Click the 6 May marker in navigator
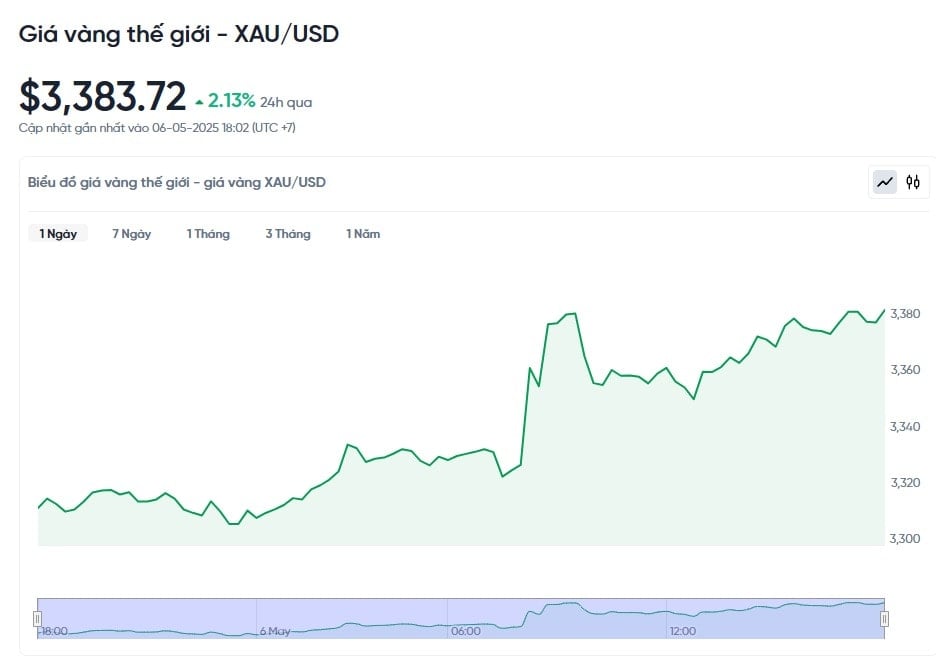The image size is (936, 660). click(x=275, y=631)
